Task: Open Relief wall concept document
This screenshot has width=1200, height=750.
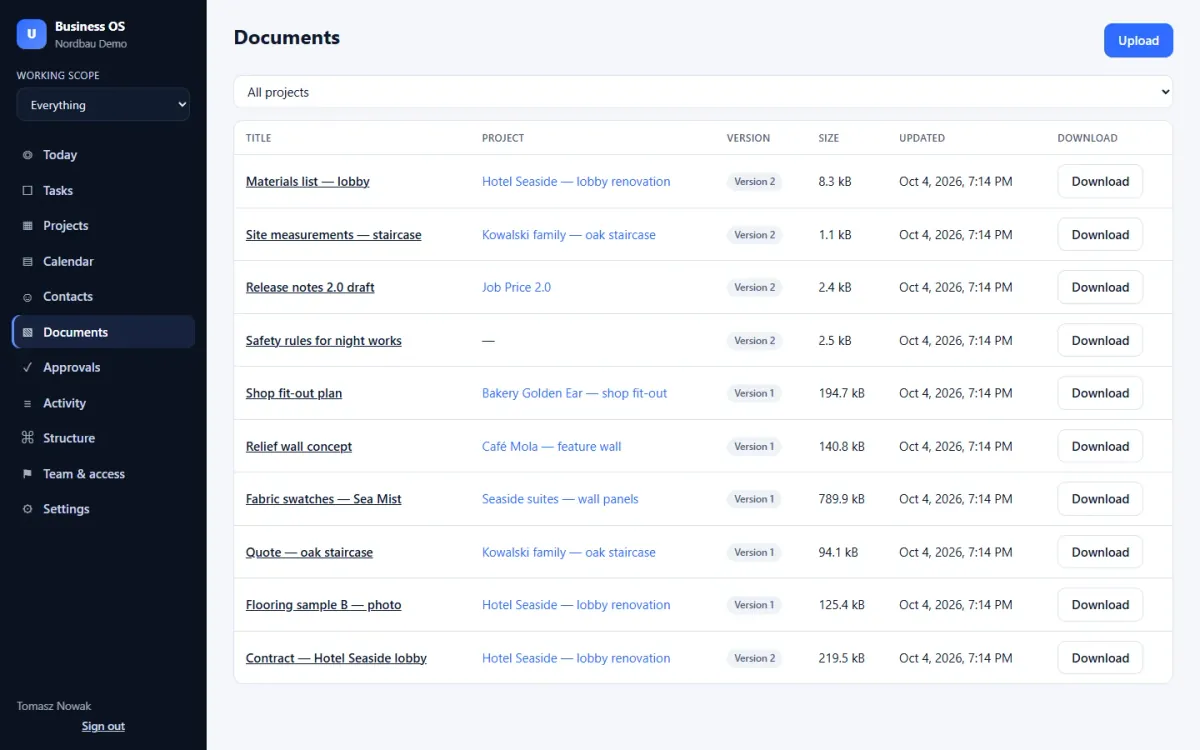Action: 299,446
